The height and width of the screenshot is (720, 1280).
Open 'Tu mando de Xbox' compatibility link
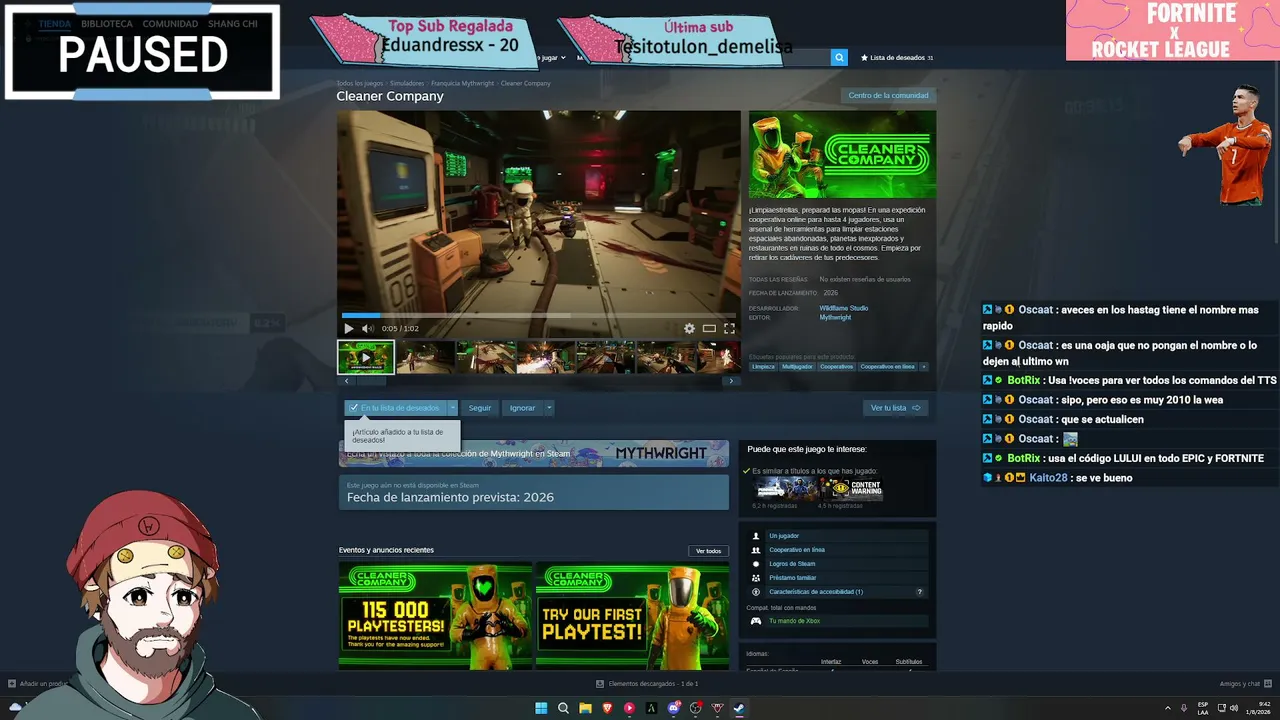click(794, 621)
